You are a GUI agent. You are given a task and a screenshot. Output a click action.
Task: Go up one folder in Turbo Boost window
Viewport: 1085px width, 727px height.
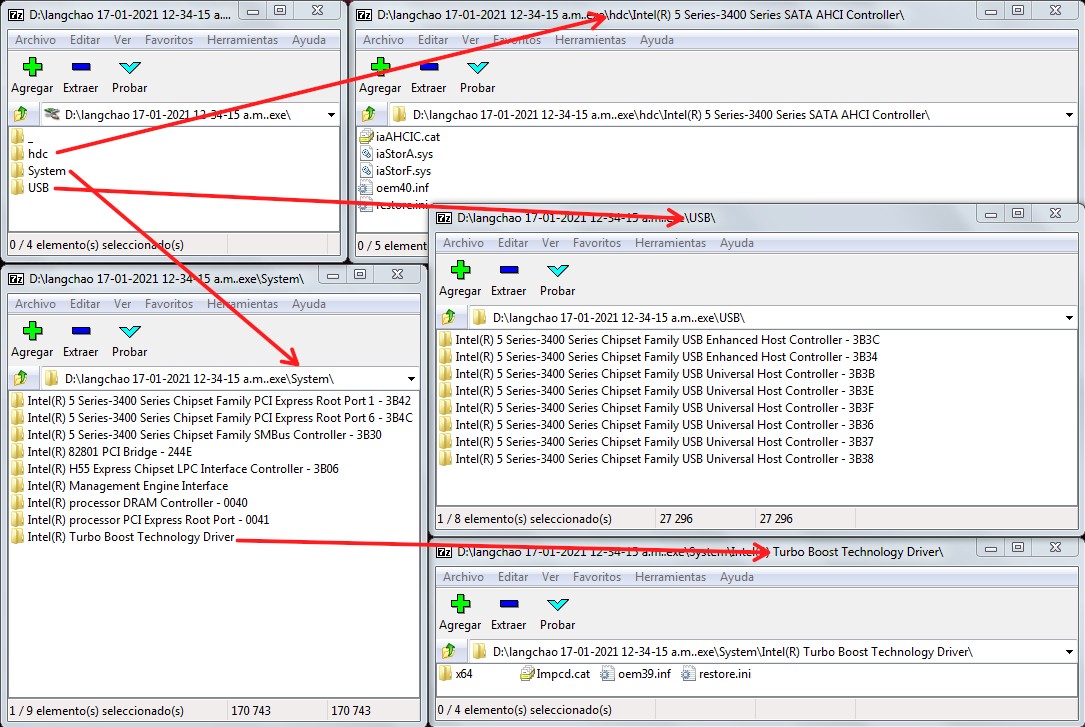[x=449, y=652]
